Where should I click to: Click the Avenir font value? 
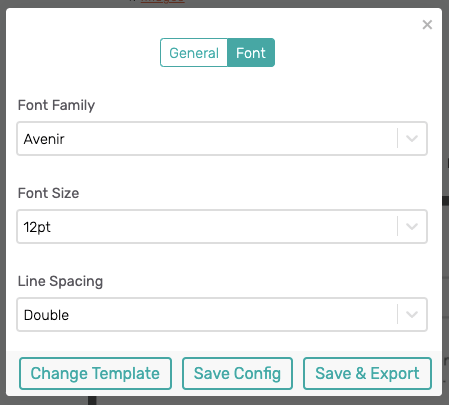point(44,139)
